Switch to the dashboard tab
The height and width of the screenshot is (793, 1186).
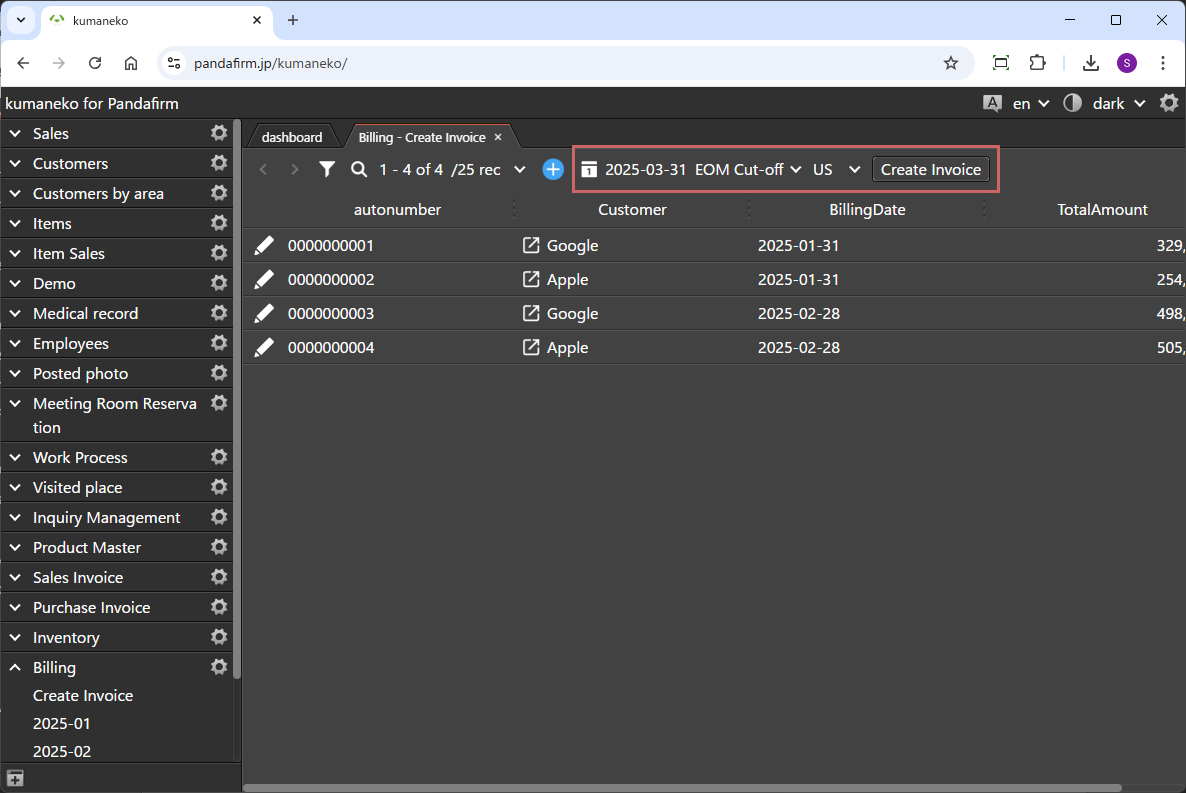point(292,137)
